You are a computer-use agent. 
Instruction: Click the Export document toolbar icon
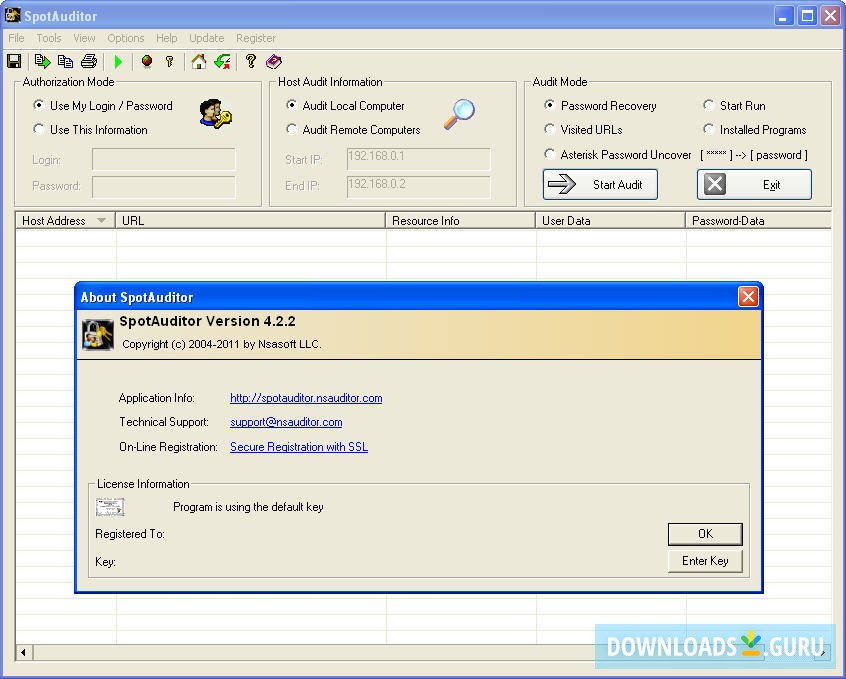click(x=42, y=61)
